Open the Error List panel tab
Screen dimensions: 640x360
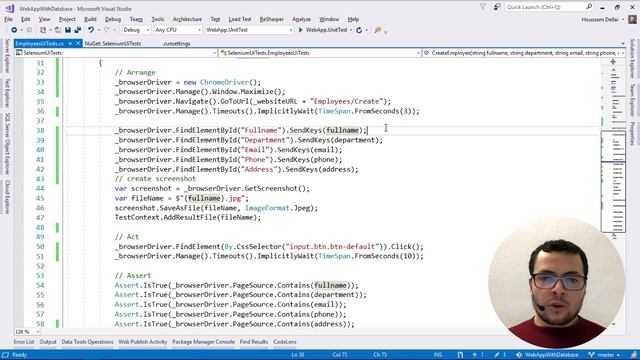24,342
